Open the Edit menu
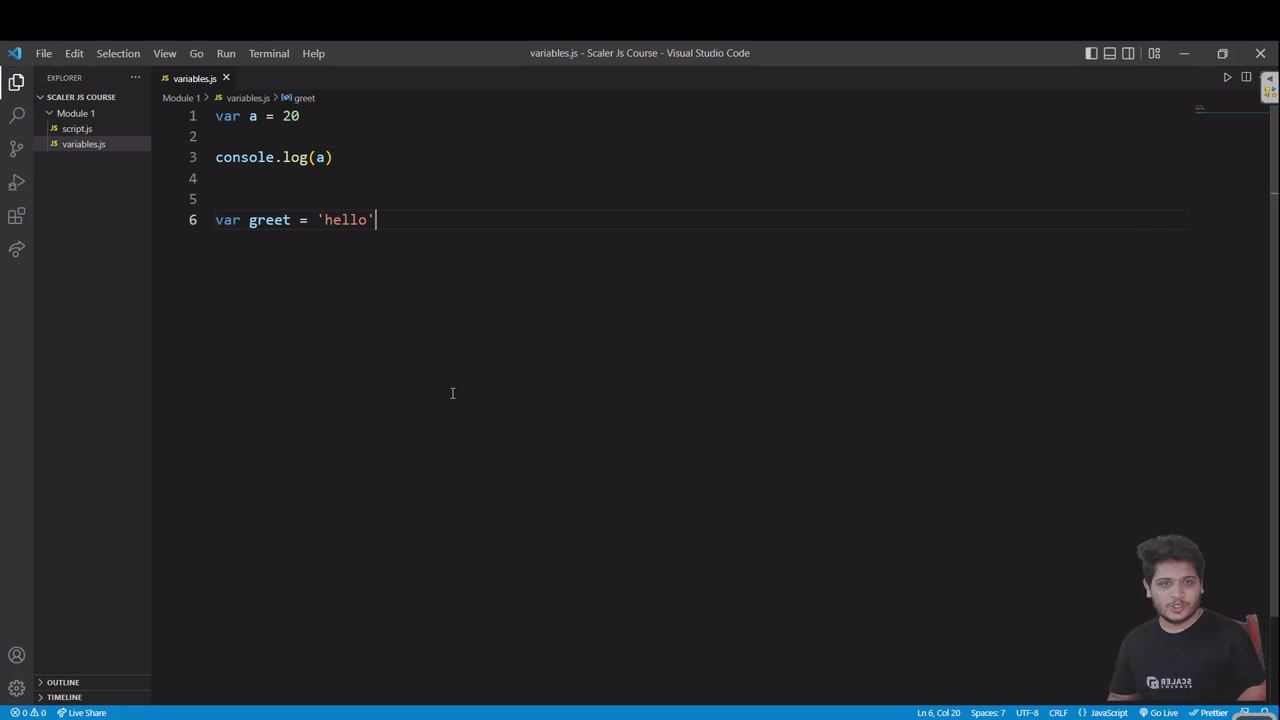Viewport: 1280px width, 720px height. pyautogui.click(x=74, y=53)
